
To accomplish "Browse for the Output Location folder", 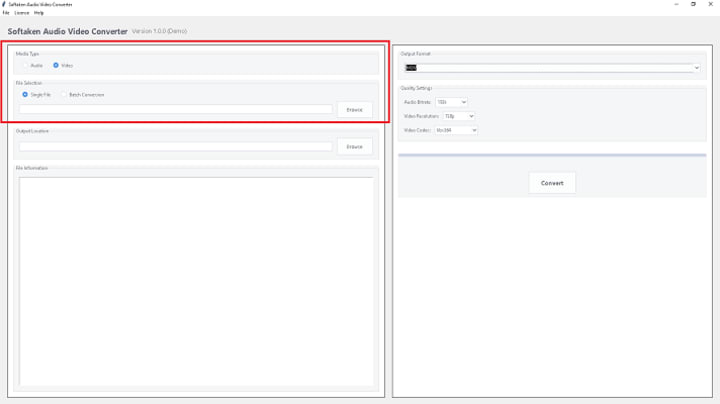I will pos(354,146).
